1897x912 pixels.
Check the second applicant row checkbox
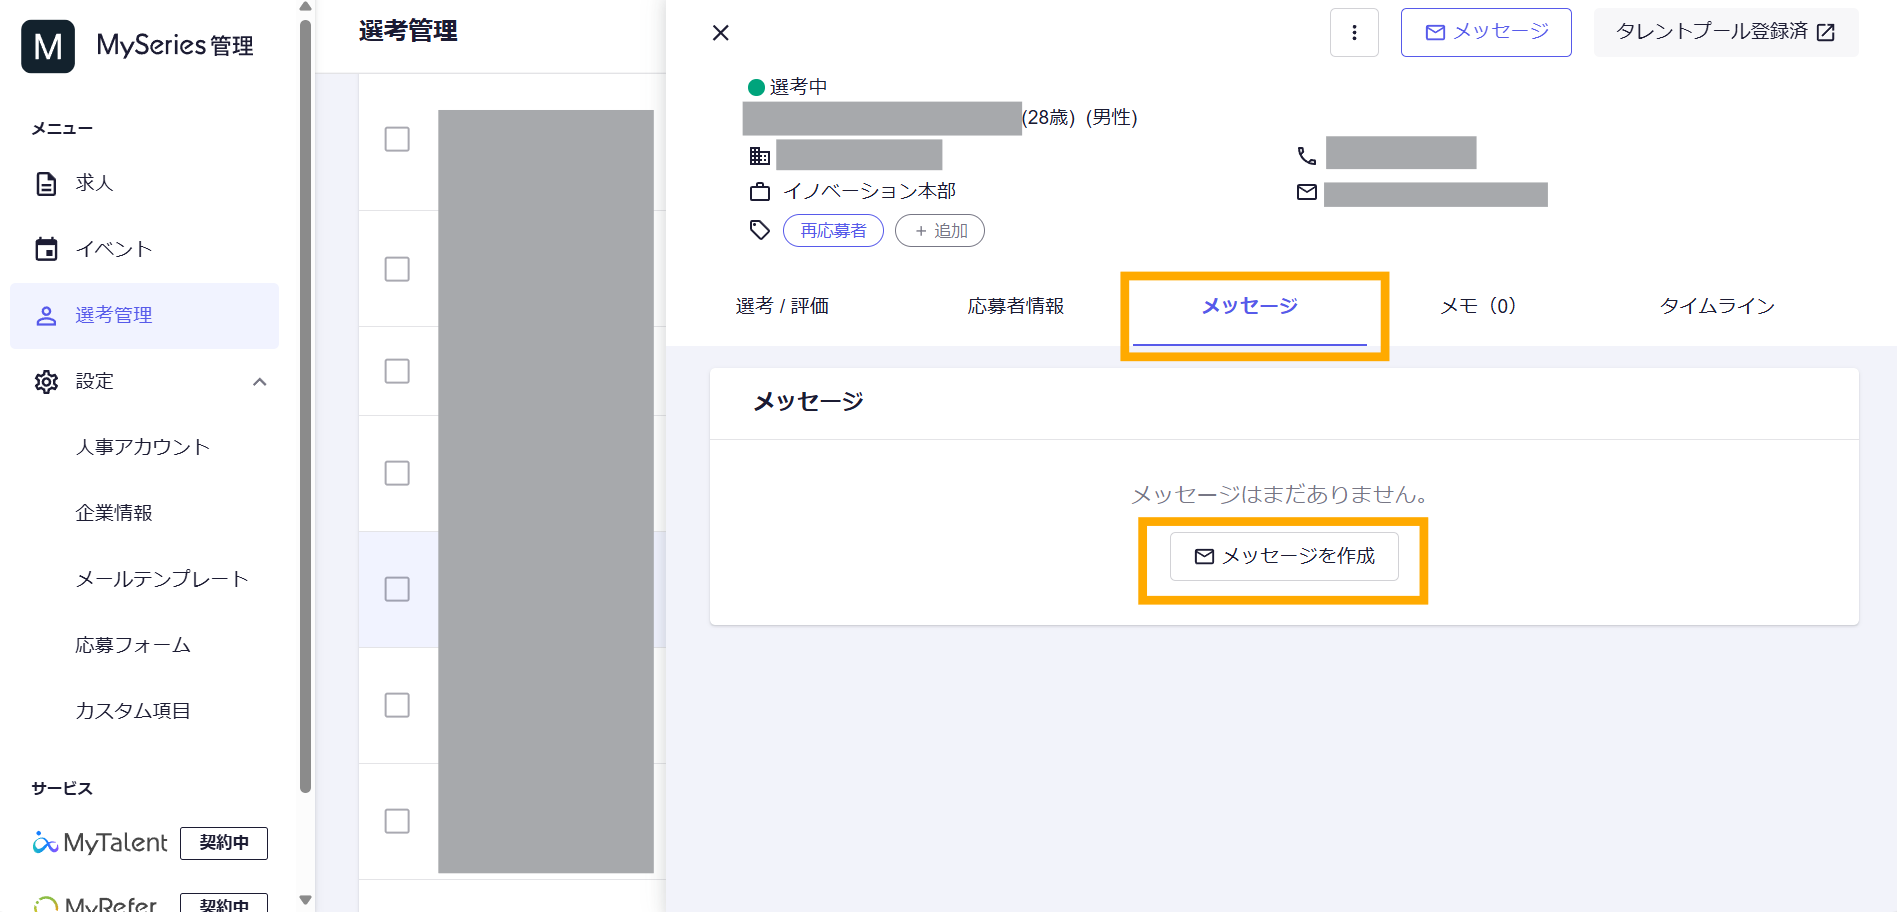point(397,269)
